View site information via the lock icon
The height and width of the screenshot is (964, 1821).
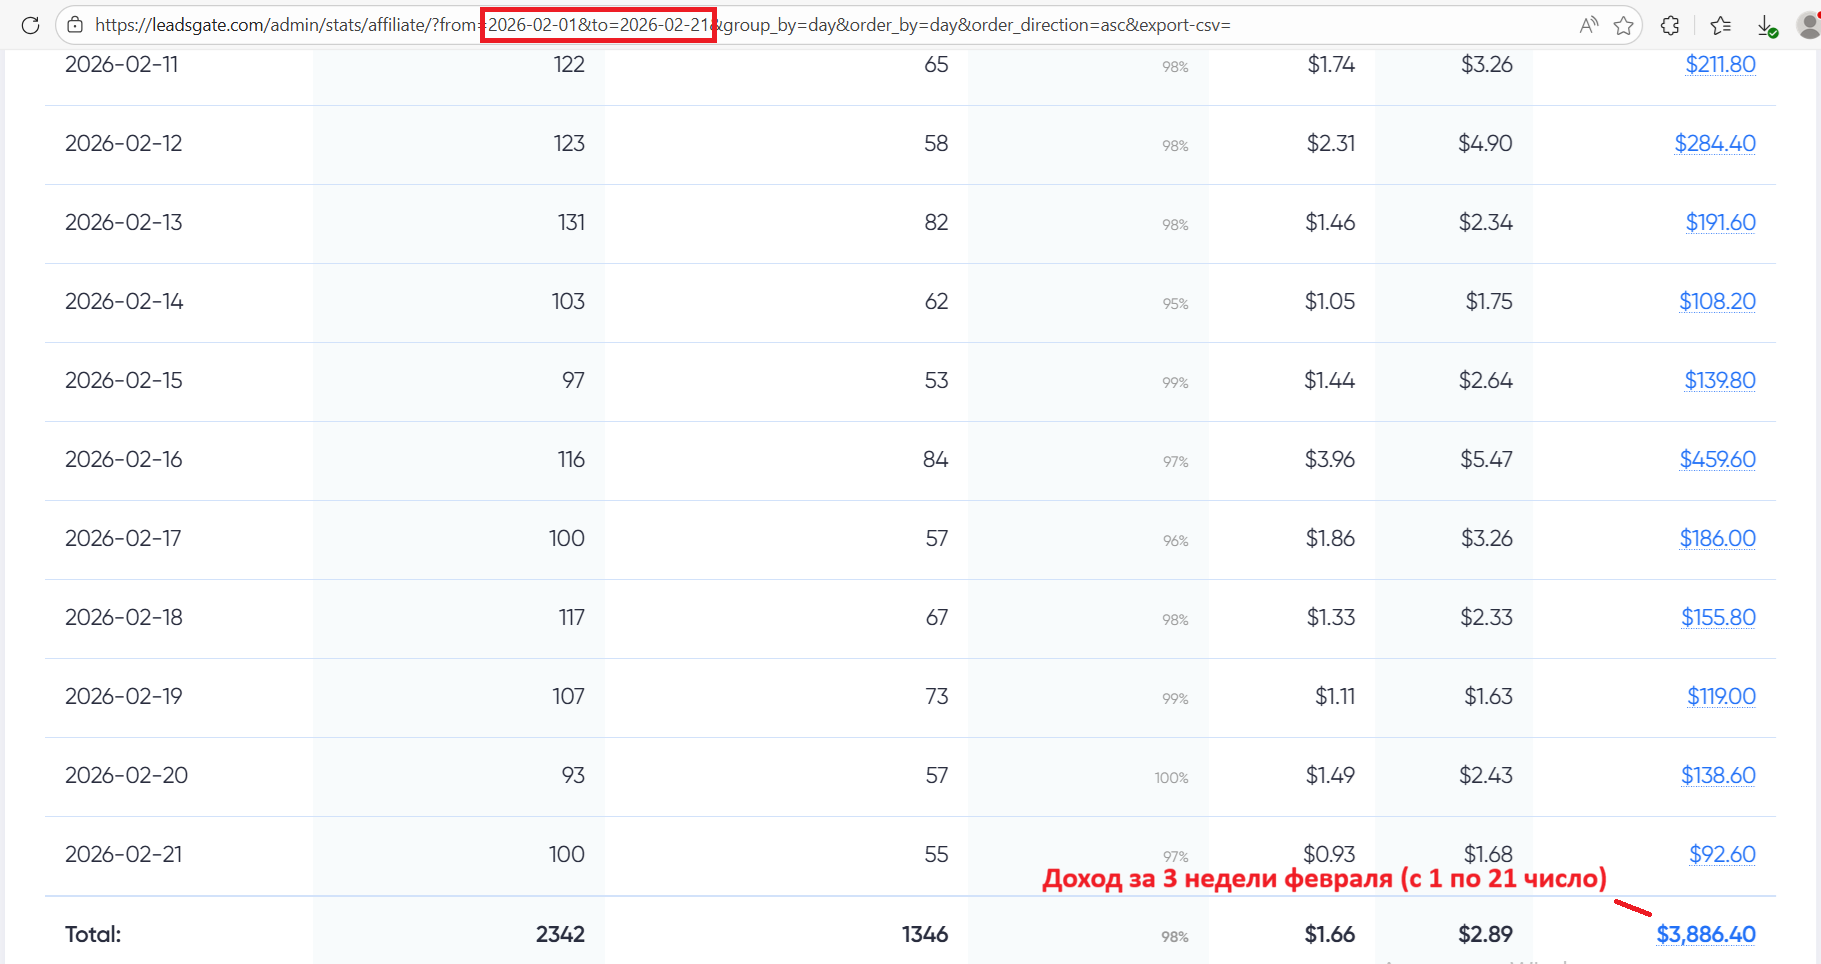click(x=75, y=25)
